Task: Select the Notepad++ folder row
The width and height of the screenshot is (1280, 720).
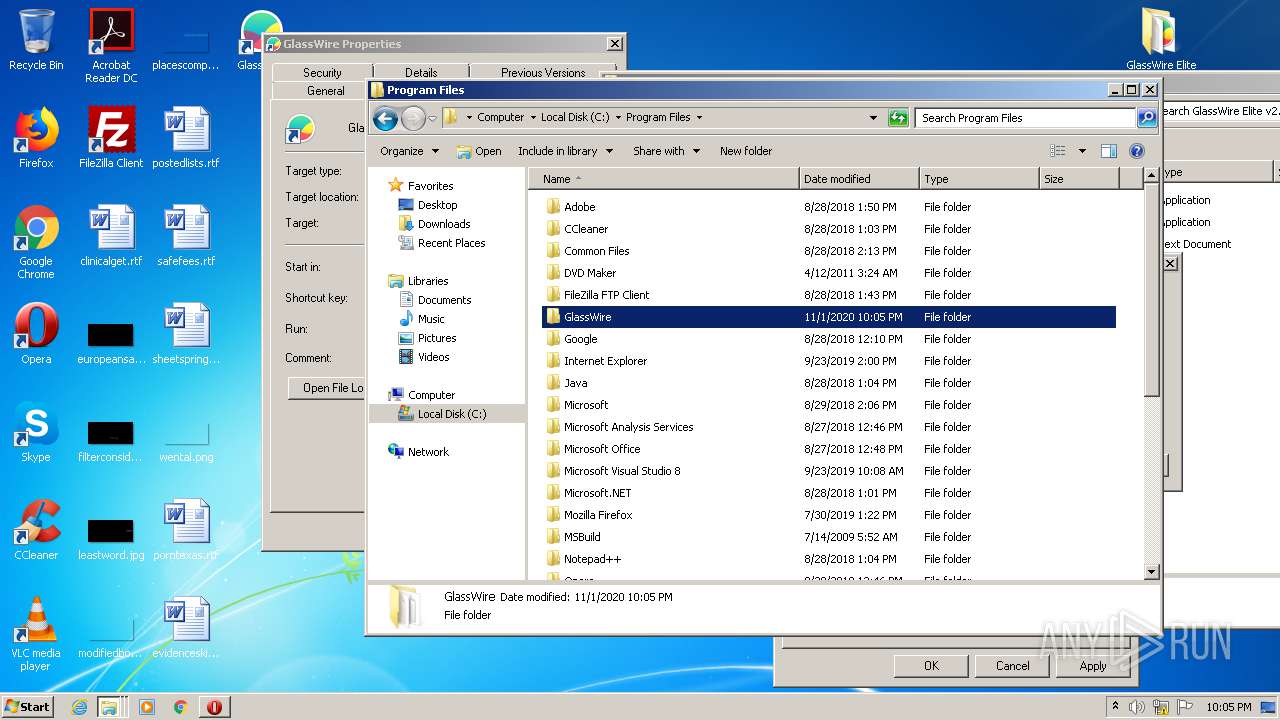Action: tap(828, 559)
